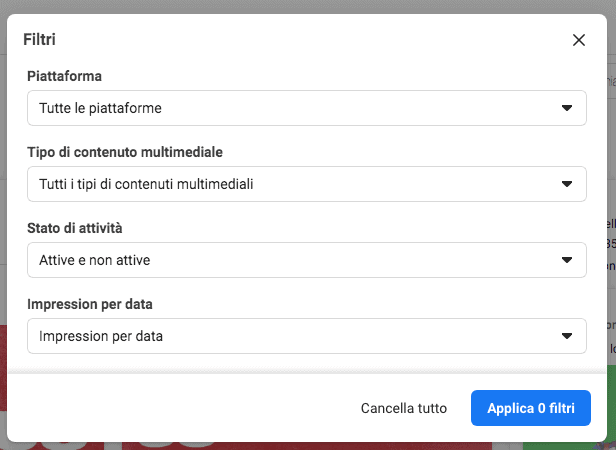
Task: Click the Stato di attività label
Action: [75, 228]
